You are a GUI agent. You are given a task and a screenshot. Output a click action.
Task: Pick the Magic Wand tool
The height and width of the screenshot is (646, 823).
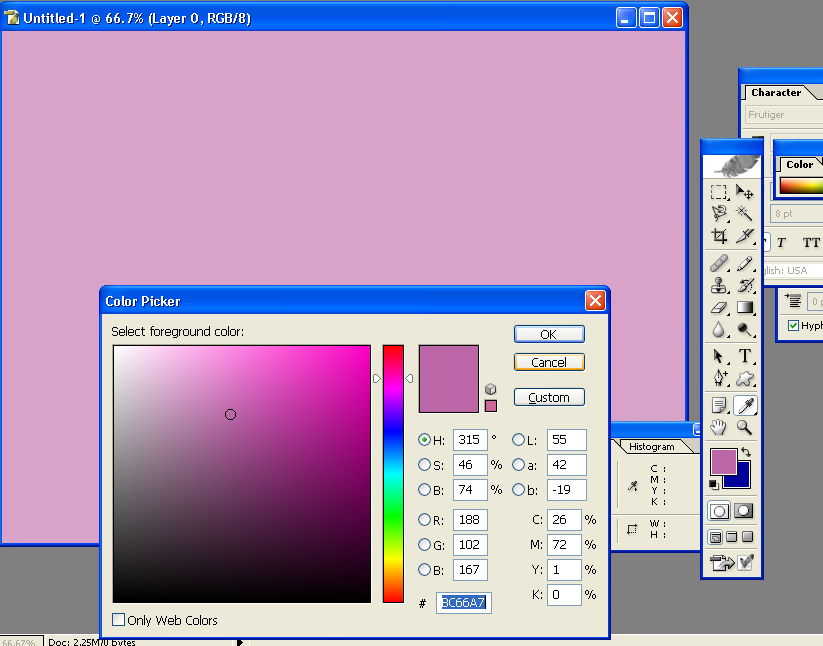pyautogui.click(x=745, y=214)
